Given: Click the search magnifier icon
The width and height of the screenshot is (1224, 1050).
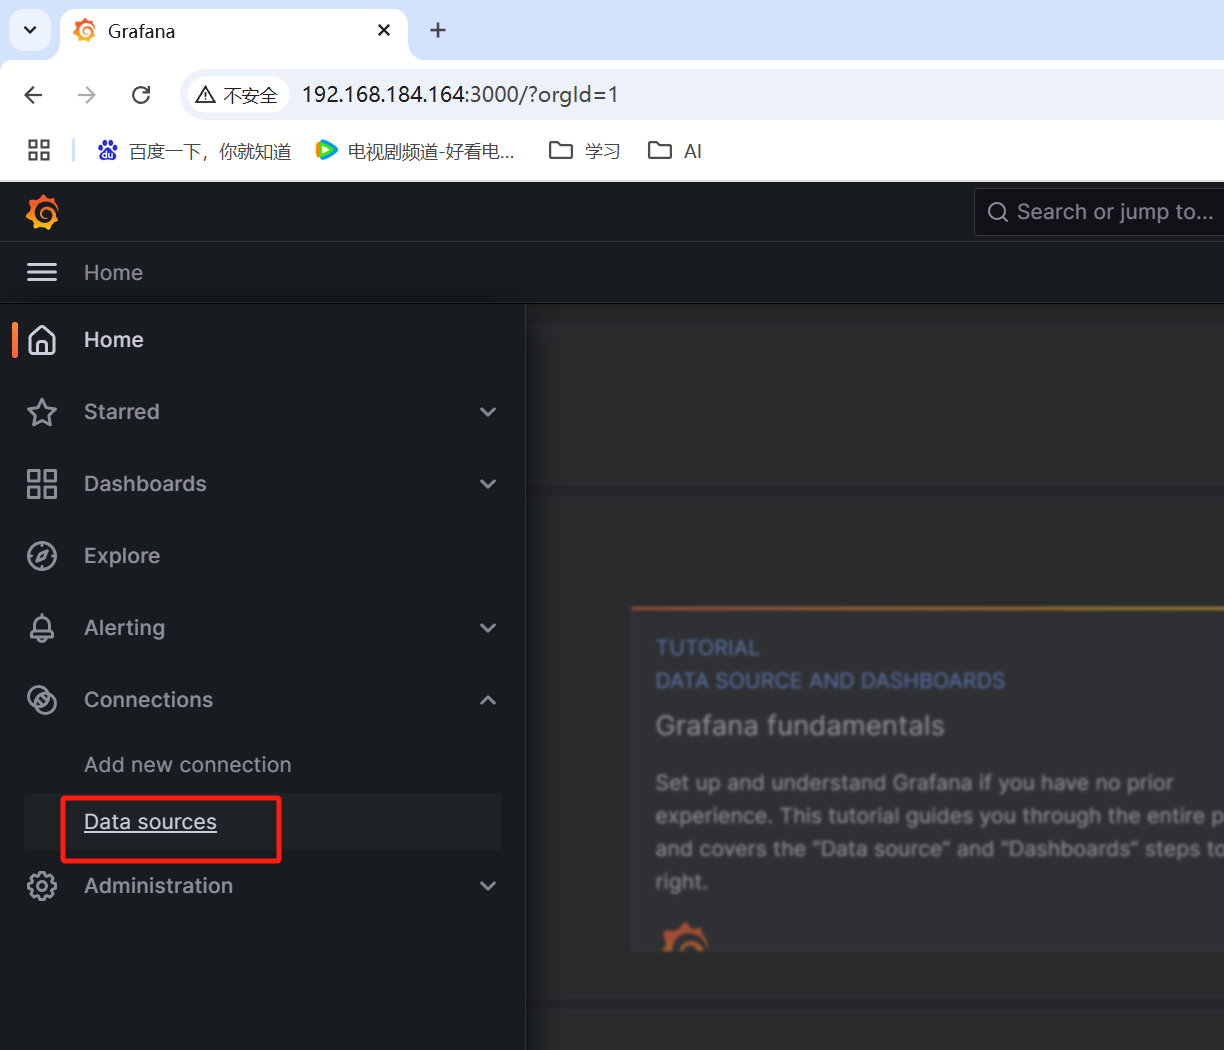Looking at the screenshot, I should [997, 212].
